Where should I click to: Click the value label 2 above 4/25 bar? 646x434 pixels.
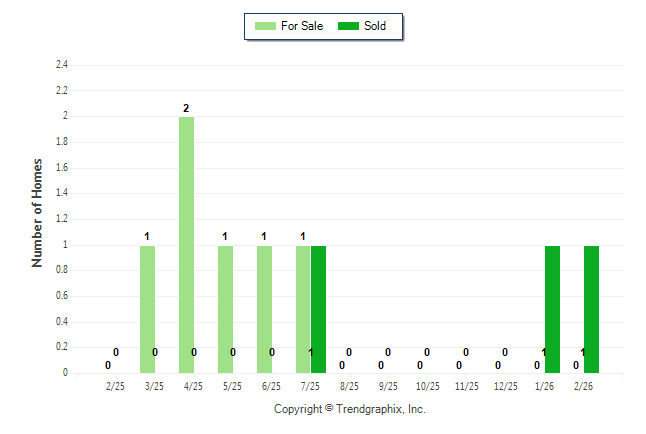186,108
